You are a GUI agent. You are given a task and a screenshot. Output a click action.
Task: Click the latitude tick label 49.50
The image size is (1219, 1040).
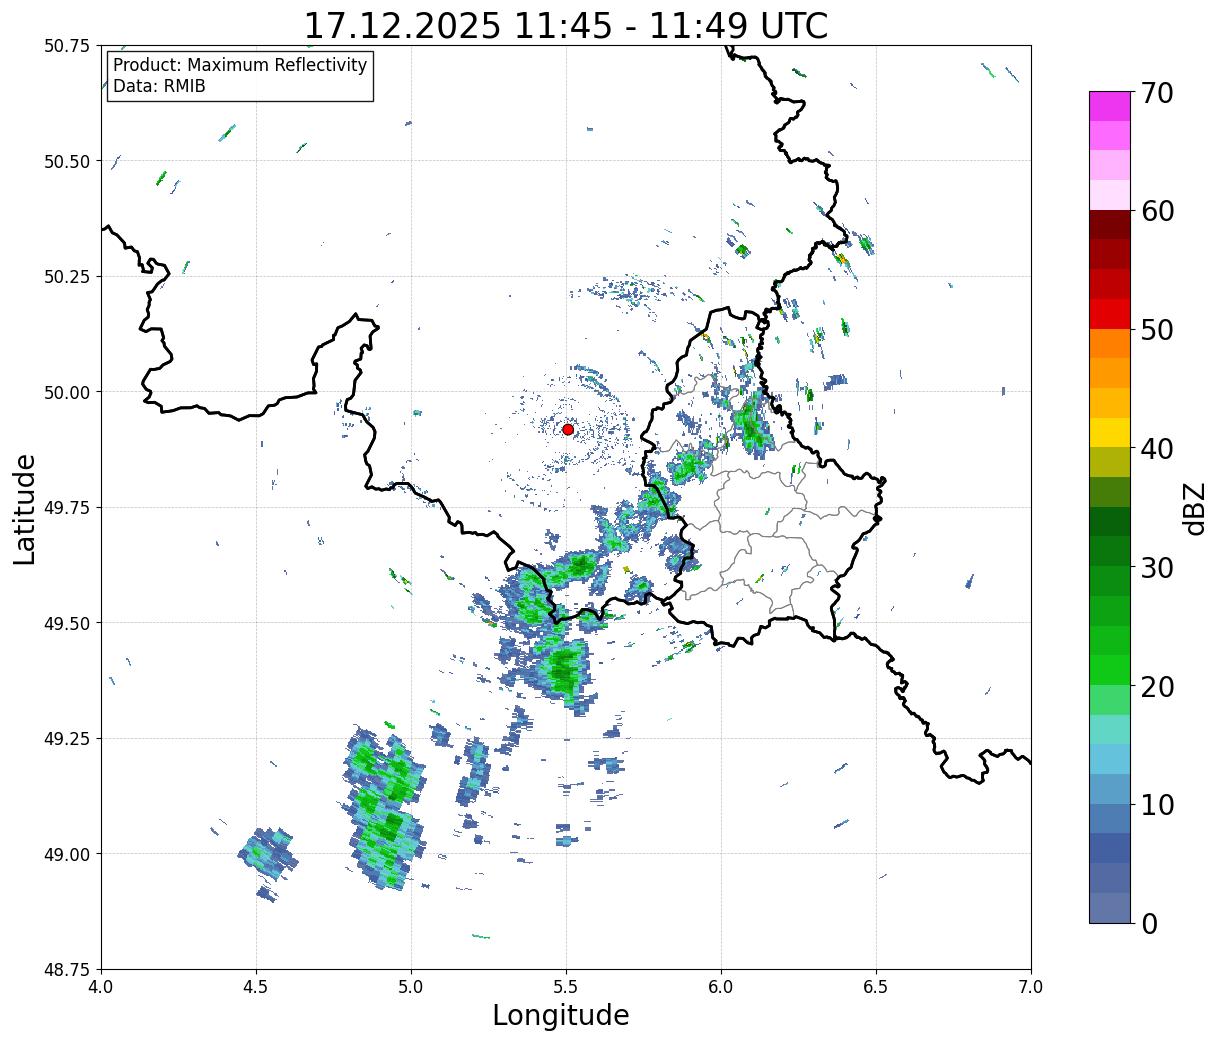tap(67, 623)
